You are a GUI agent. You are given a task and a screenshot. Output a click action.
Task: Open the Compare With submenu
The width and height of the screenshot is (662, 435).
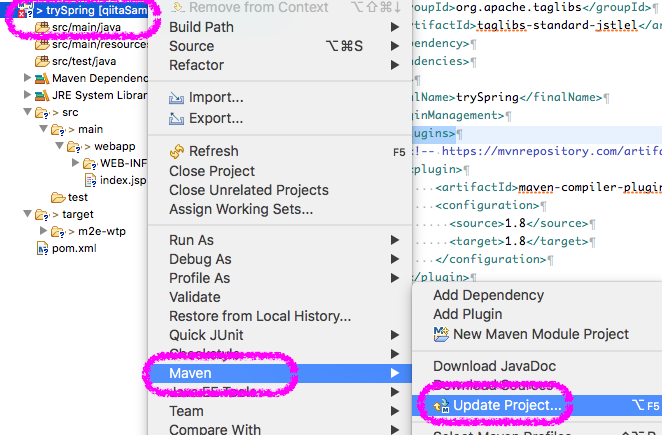point(280,428)
